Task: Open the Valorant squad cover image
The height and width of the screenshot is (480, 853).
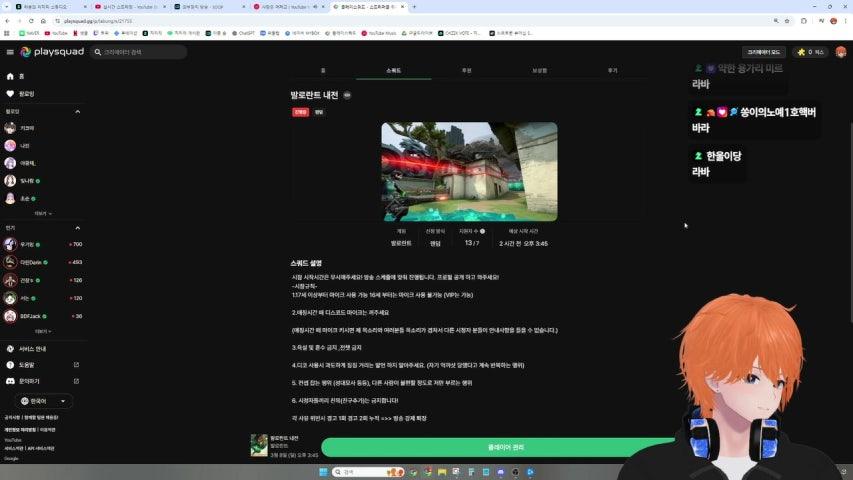Action: click(x=469, y=171)
